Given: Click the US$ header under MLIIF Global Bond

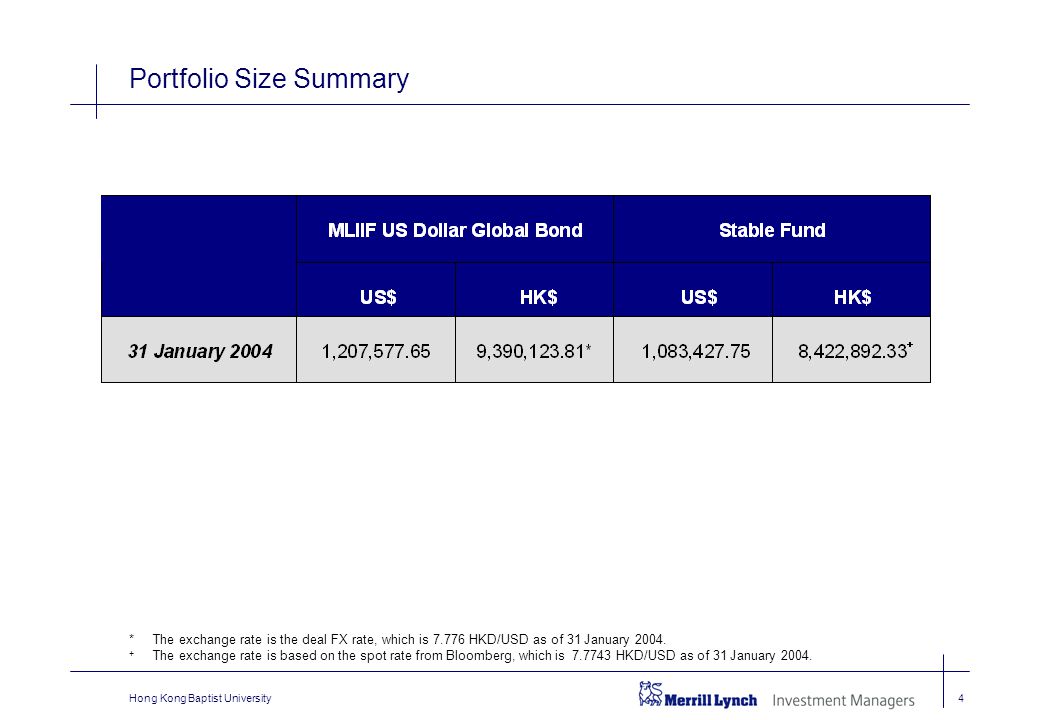Looking at the screenshot, I should click(378, 297).
